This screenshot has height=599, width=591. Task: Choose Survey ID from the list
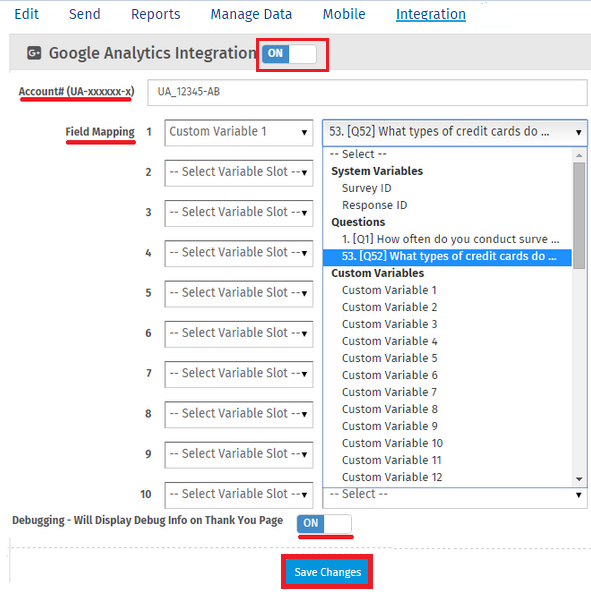(x=366, y=188)
